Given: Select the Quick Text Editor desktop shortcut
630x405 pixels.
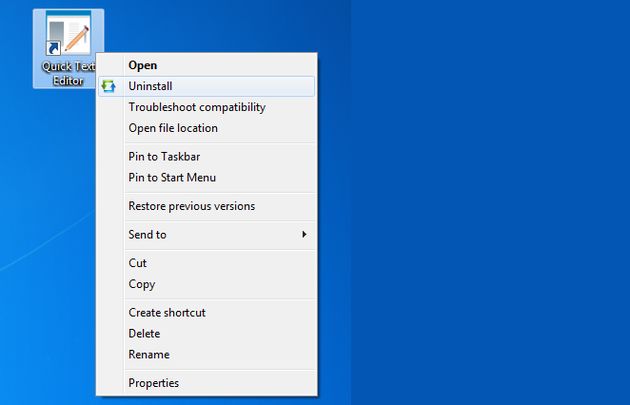Looking at the screenshot, I should click(x=68, y=48).
